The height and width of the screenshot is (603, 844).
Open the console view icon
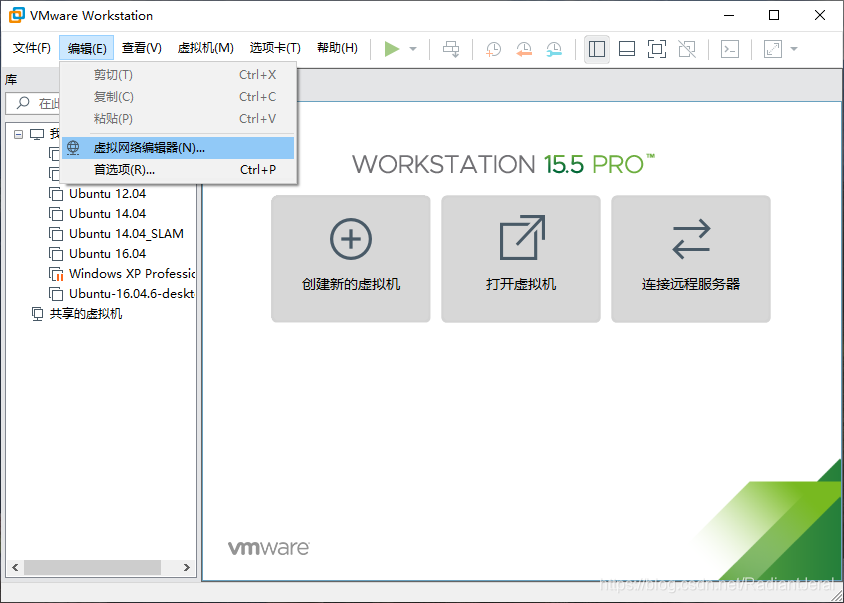coord(729,49)
